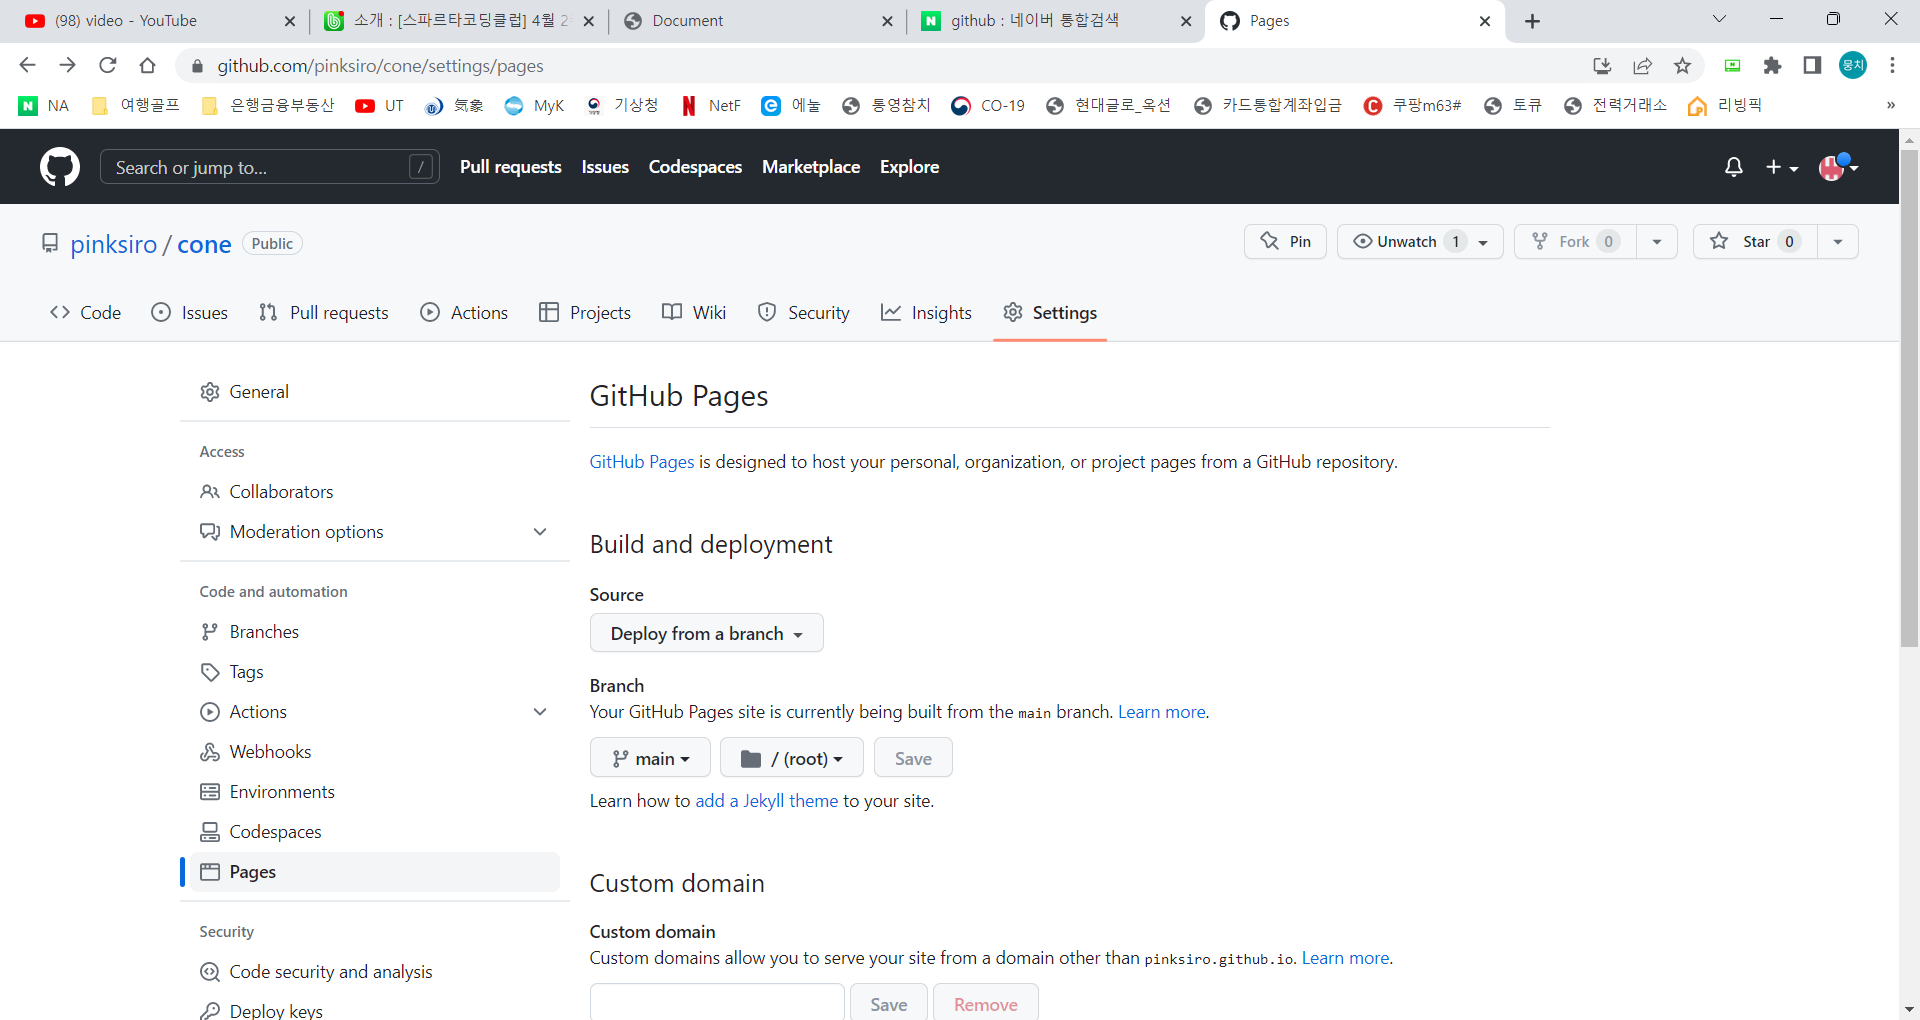The width and height of the screenshot is (1920, 1020).
Task: Open Codespaces settings in the sidebar
Action: click(x=375, y=832)
